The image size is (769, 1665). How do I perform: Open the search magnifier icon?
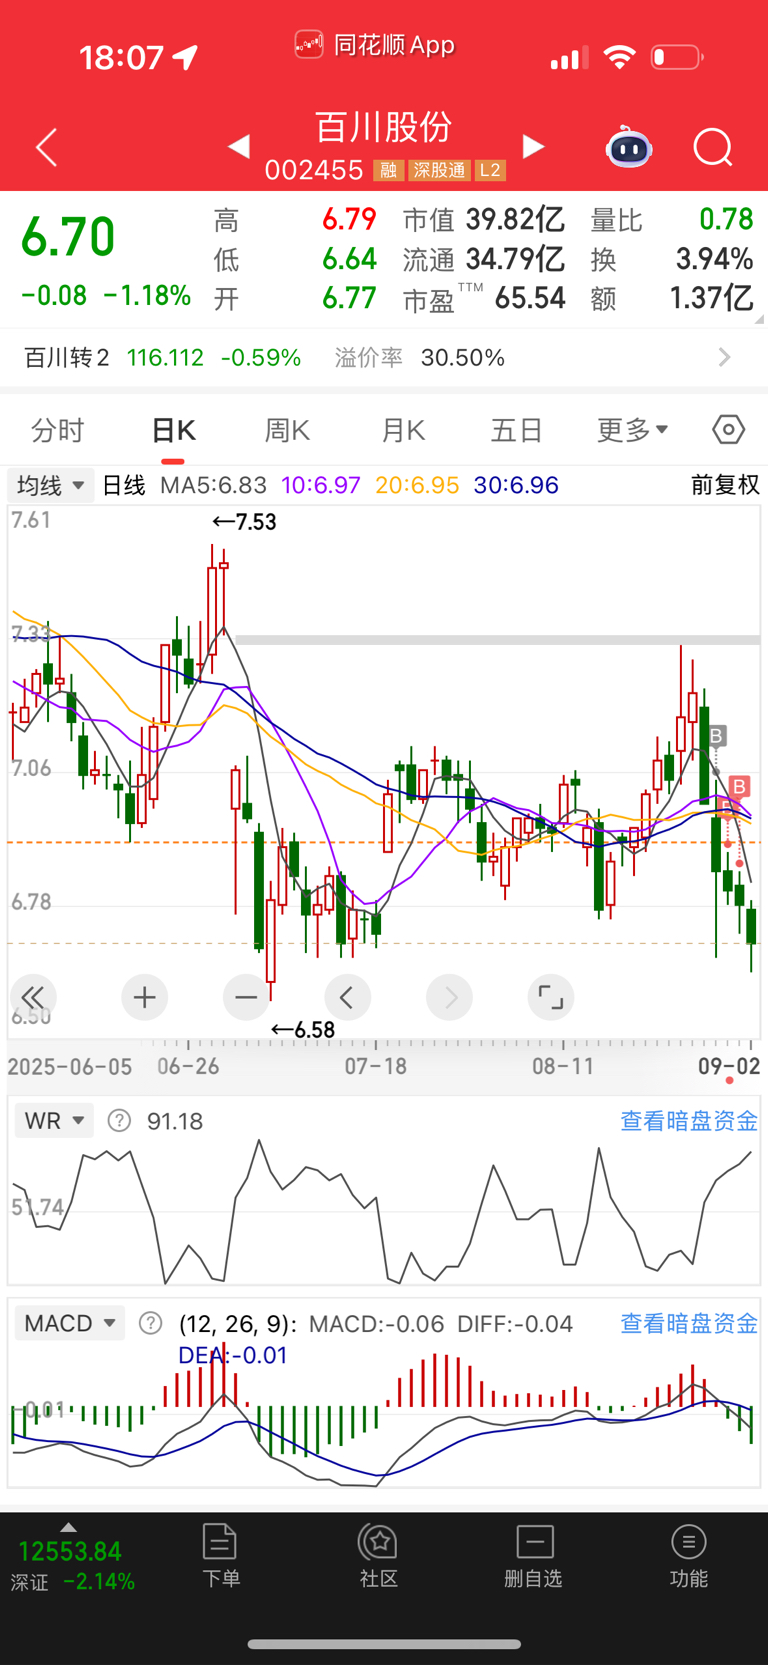(x=713, y=148)
